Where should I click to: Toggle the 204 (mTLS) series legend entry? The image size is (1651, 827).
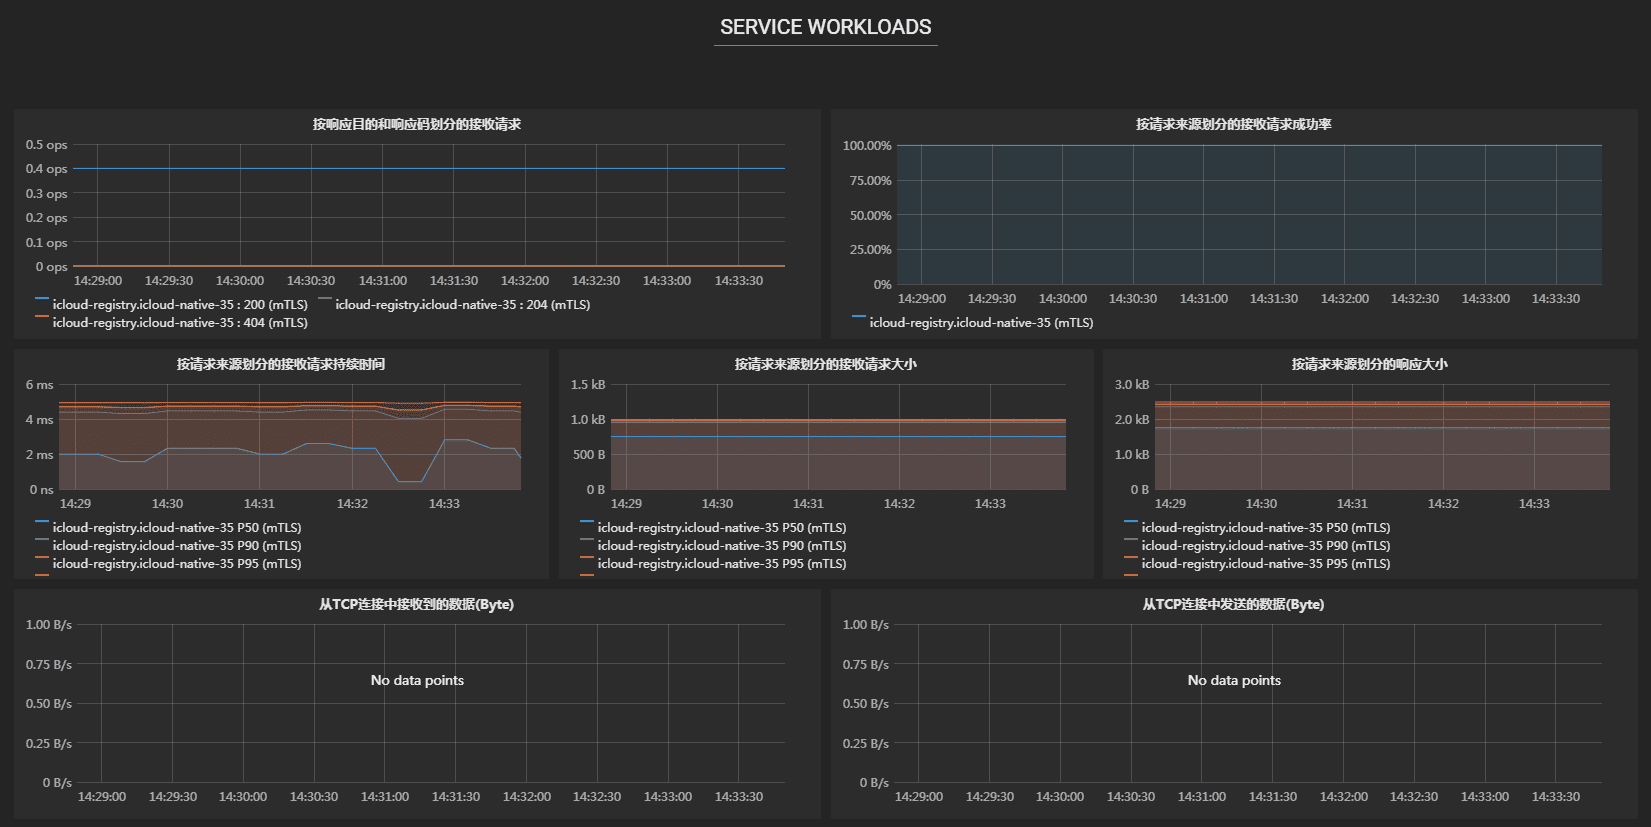tap(462, 305)
